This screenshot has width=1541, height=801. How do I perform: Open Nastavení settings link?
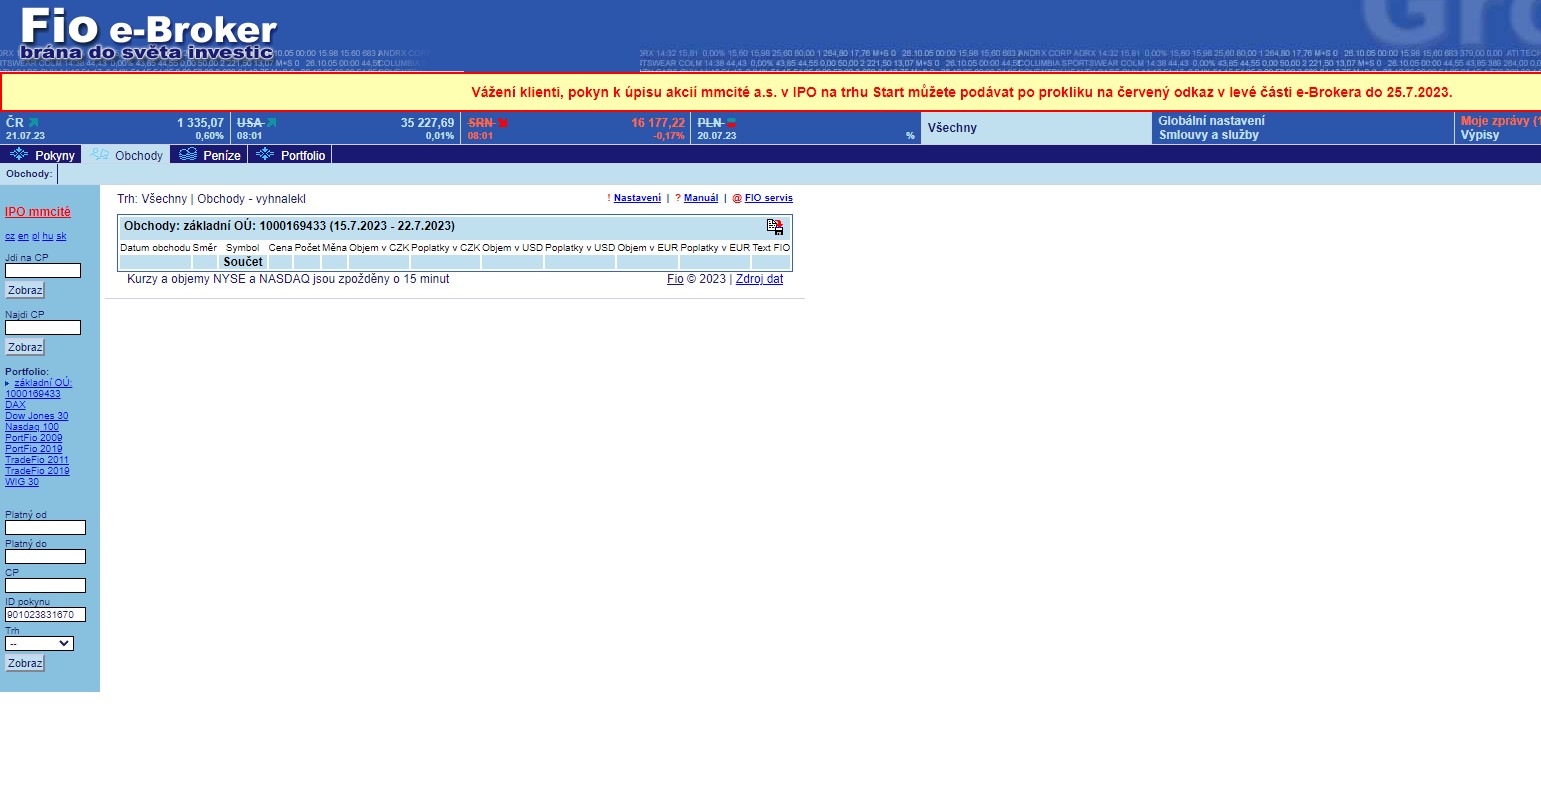pyautogui.click(x=637, y=198)
